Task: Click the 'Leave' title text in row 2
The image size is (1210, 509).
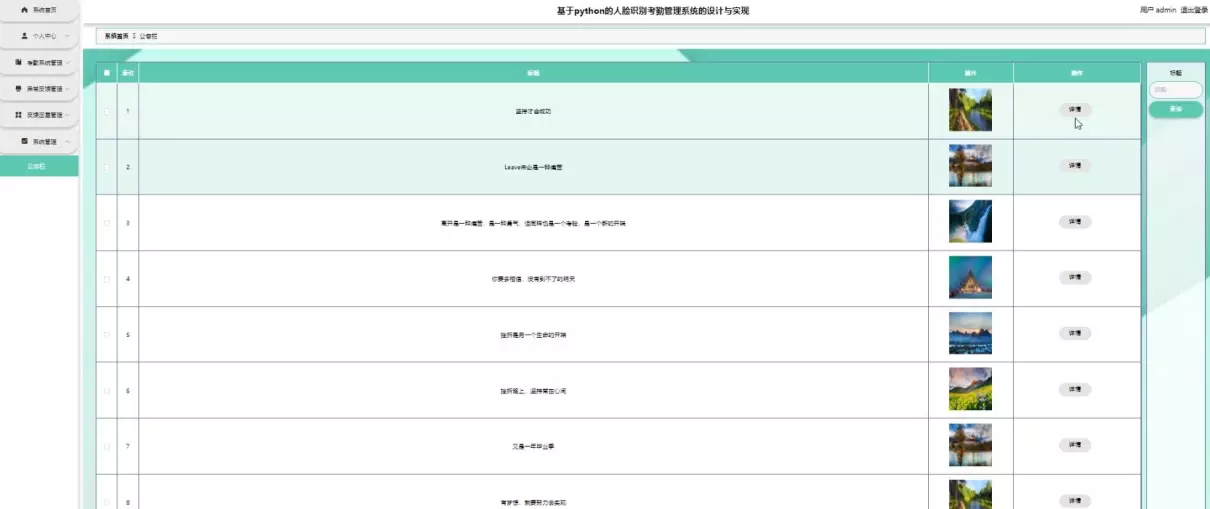Action: click(x=533, y=167)
